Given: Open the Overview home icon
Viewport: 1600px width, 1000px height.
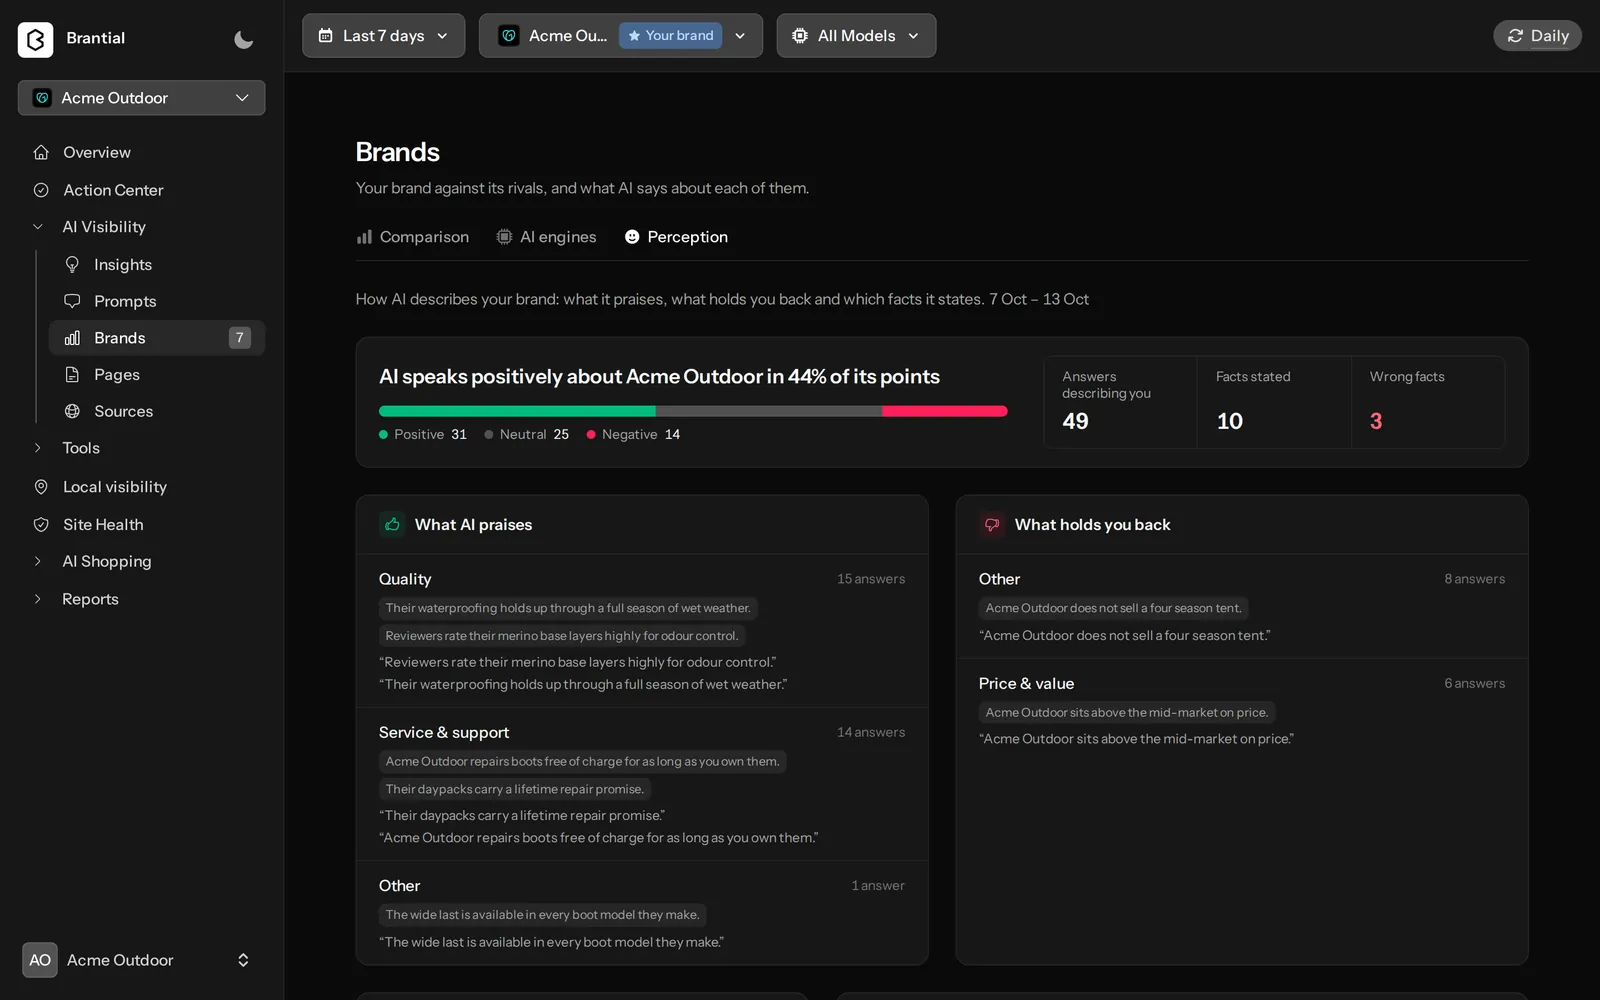Looking at the screenshot, I should click(x=41, y=152).
